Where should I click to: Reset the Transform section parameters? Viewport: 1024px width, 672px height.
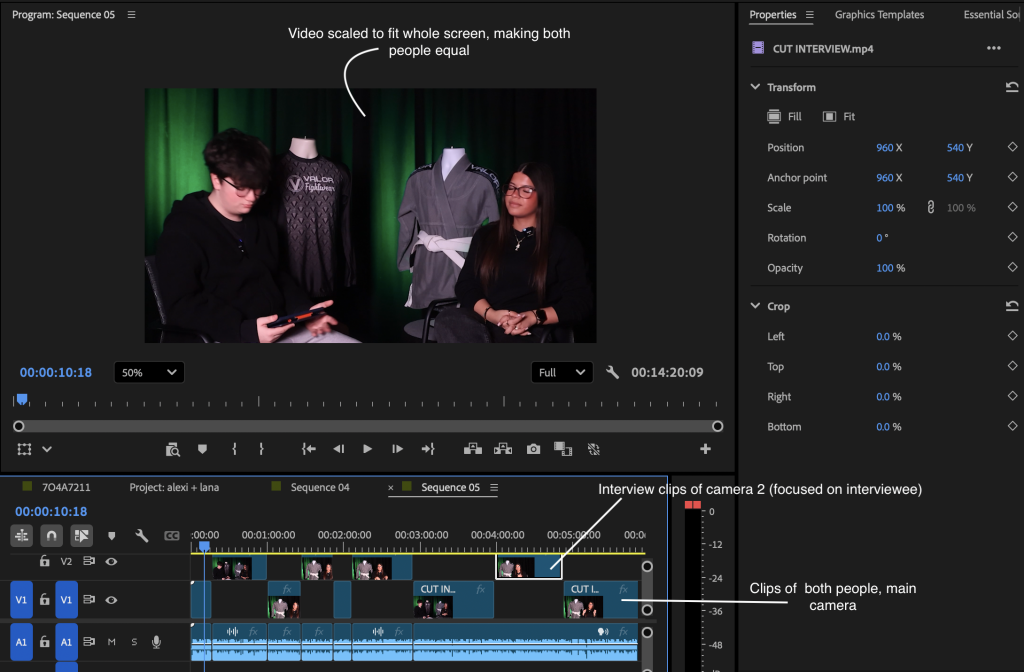pyautogui.click(x=1012, y=88)
